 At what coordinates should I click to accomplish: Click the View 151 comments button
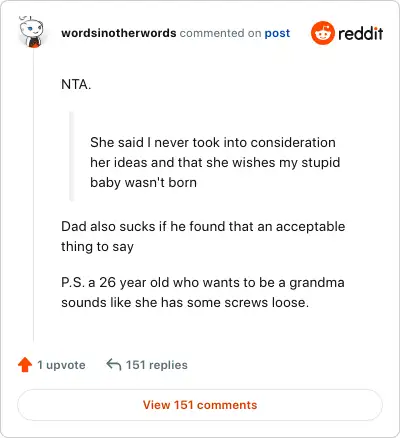200,405
